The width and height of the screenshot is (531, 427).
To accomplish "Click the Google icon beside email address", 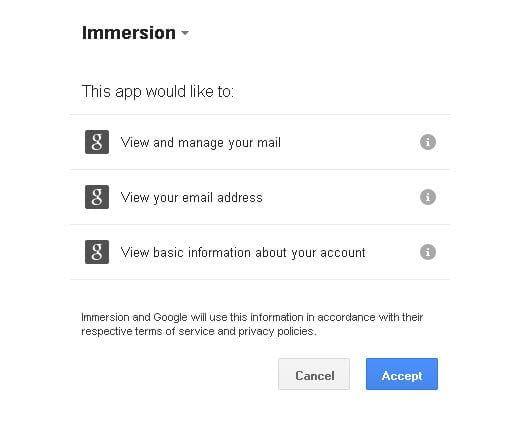I will pyautogui.click(x=97, y=197).
